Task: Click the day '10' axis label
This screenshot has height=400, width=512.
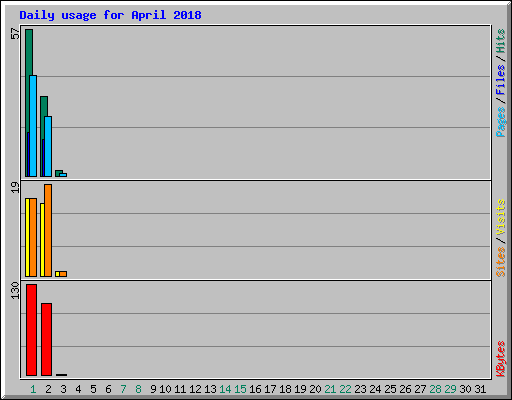Action: (165, 389)
